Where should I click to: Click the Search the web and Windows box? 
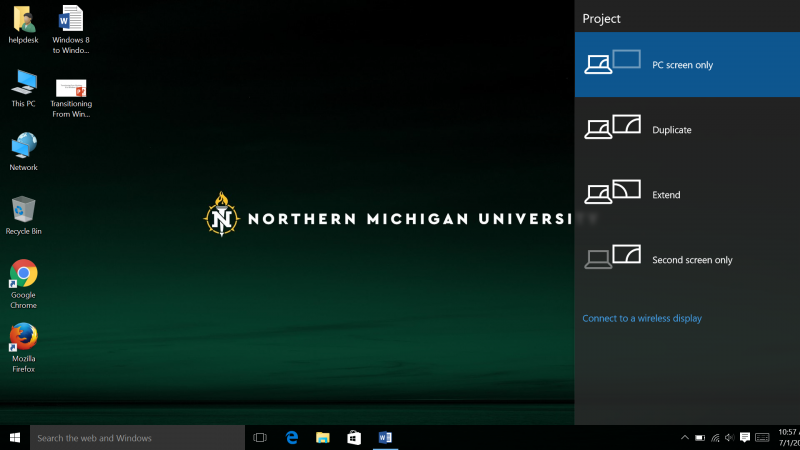click(137, 437)
